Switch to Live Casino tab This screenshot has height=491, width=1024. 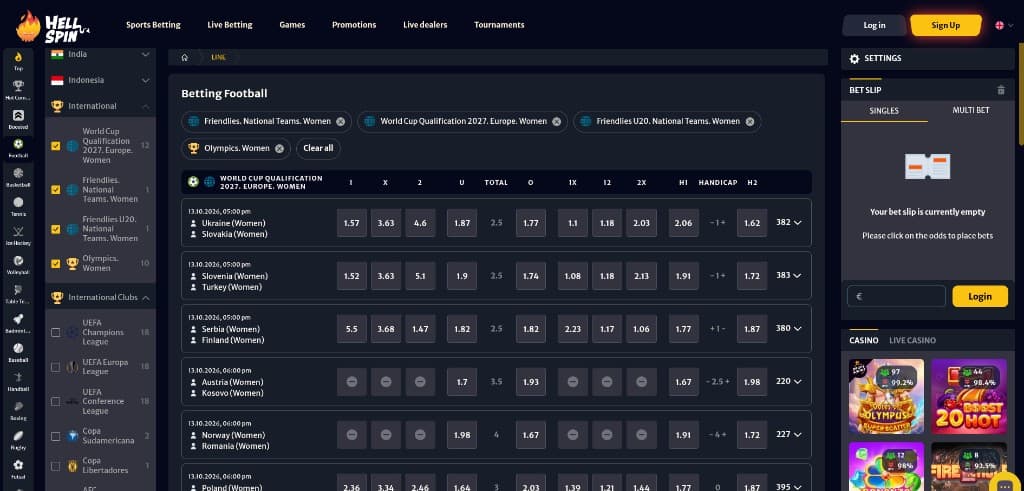pos(912,340)
